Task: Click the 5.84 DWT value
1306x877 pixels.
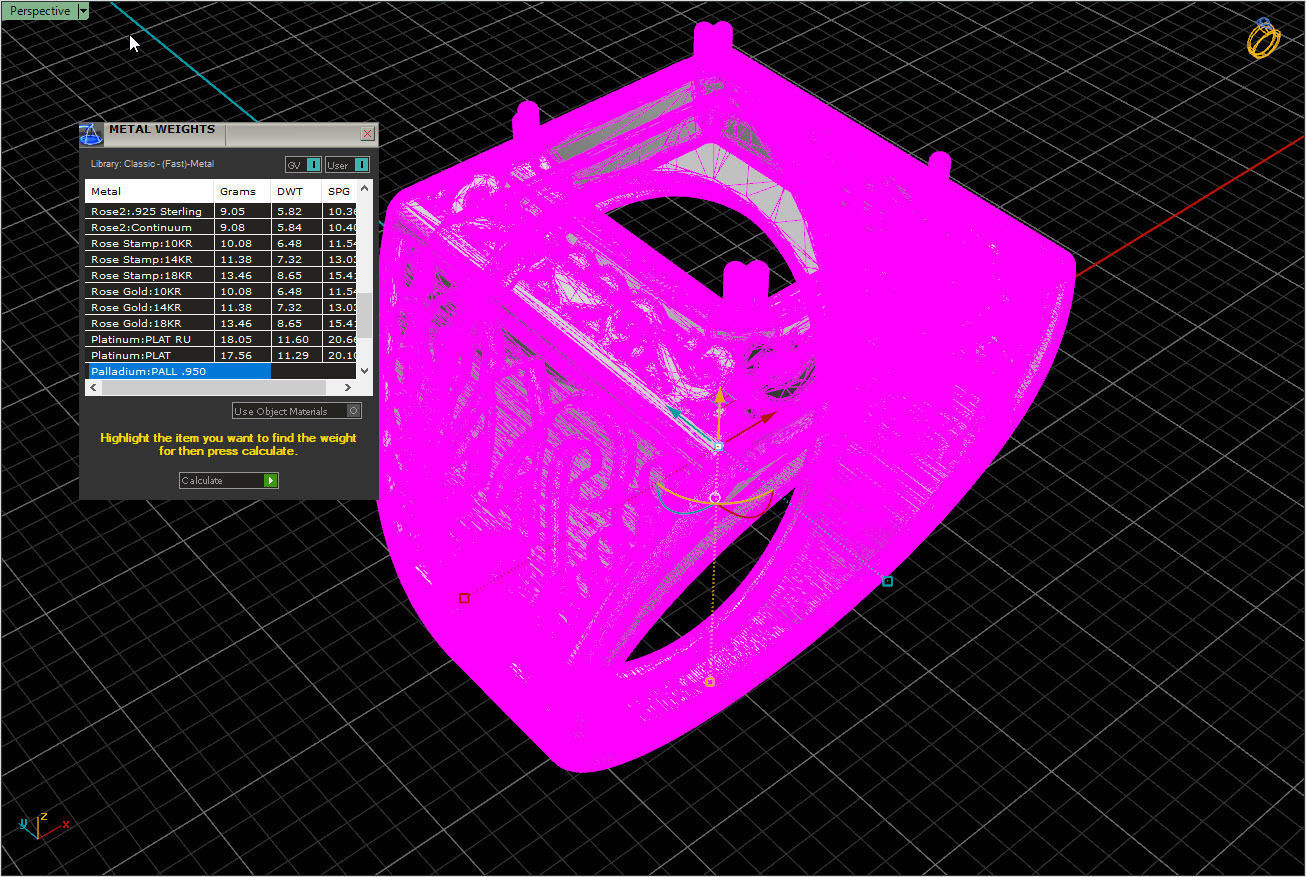Action: pyautogui.click(x=289, y=227)
